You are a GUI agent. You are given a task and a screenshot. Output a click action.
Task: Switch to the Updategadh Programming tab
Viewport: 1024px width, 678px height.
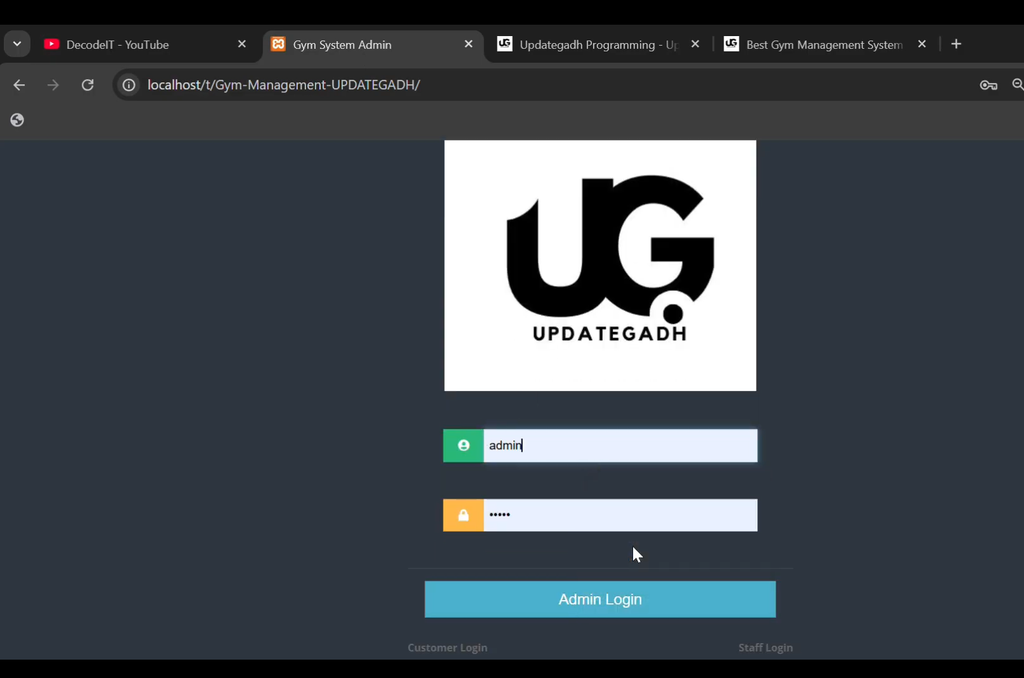coord(598,44)
